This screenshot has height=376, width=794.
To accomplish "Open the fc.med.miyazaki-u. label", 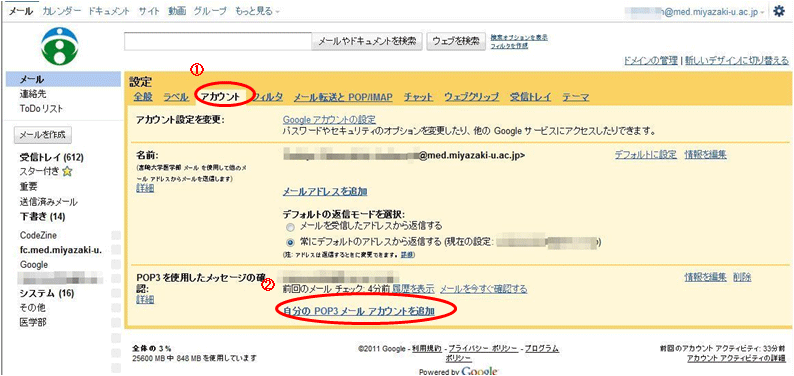I will [61, 249].
